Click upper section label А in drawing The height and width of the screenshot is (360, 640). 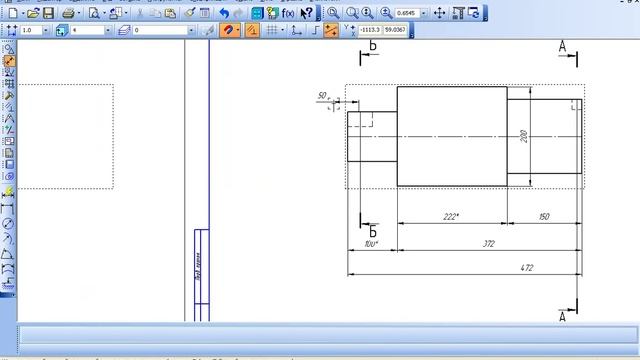tap(562, 47)
